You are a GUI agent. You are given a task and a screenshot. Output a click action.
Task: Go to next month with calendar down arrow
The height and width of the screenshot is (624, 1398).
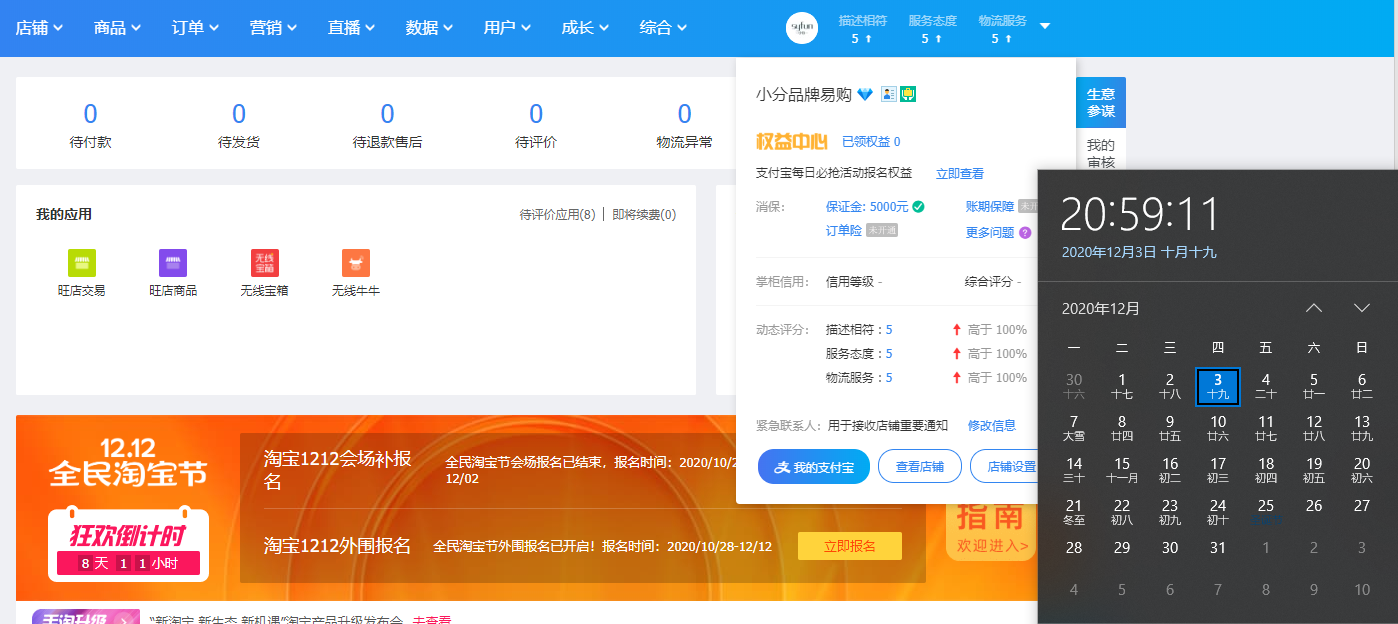click(x=1362, y=308)
